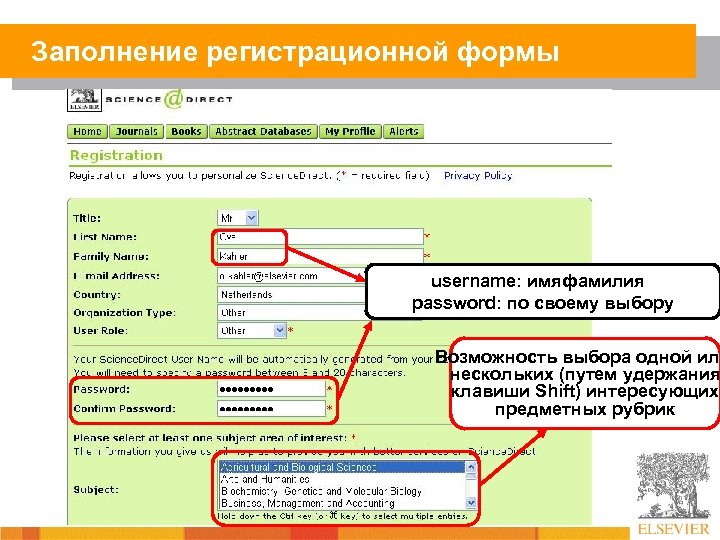Click subject list scroll down arrow
This screenshot has width=720, height=540.
point(471,503)
